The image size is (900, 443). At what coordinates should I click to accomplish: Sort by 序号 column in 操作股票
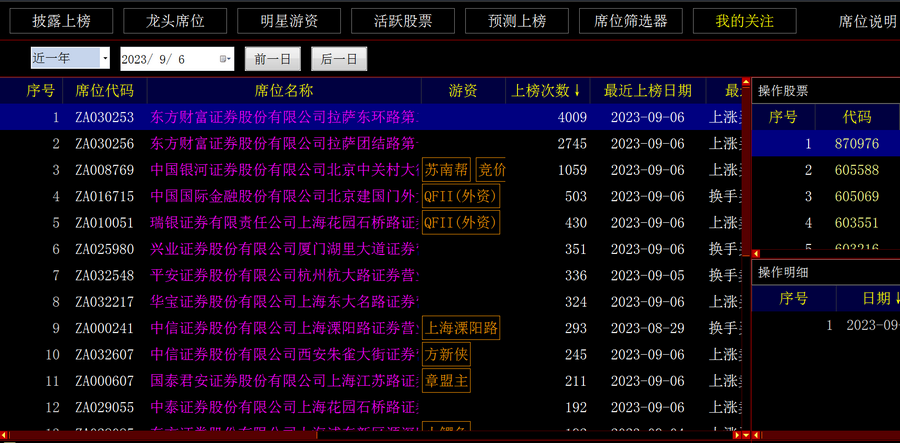783,117
